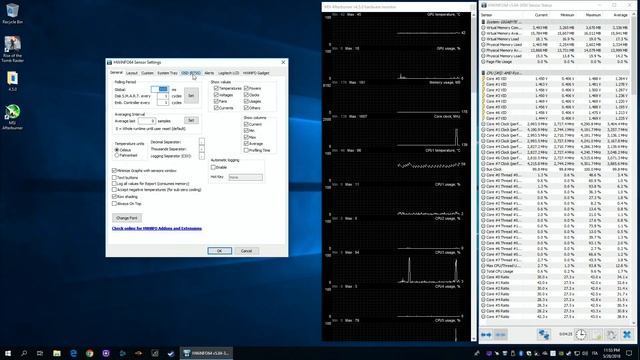This screenshot has width=640, height=360.
Task: Launch Microsoft Edge from the taskbar
Action: click(x=73, y=353)
